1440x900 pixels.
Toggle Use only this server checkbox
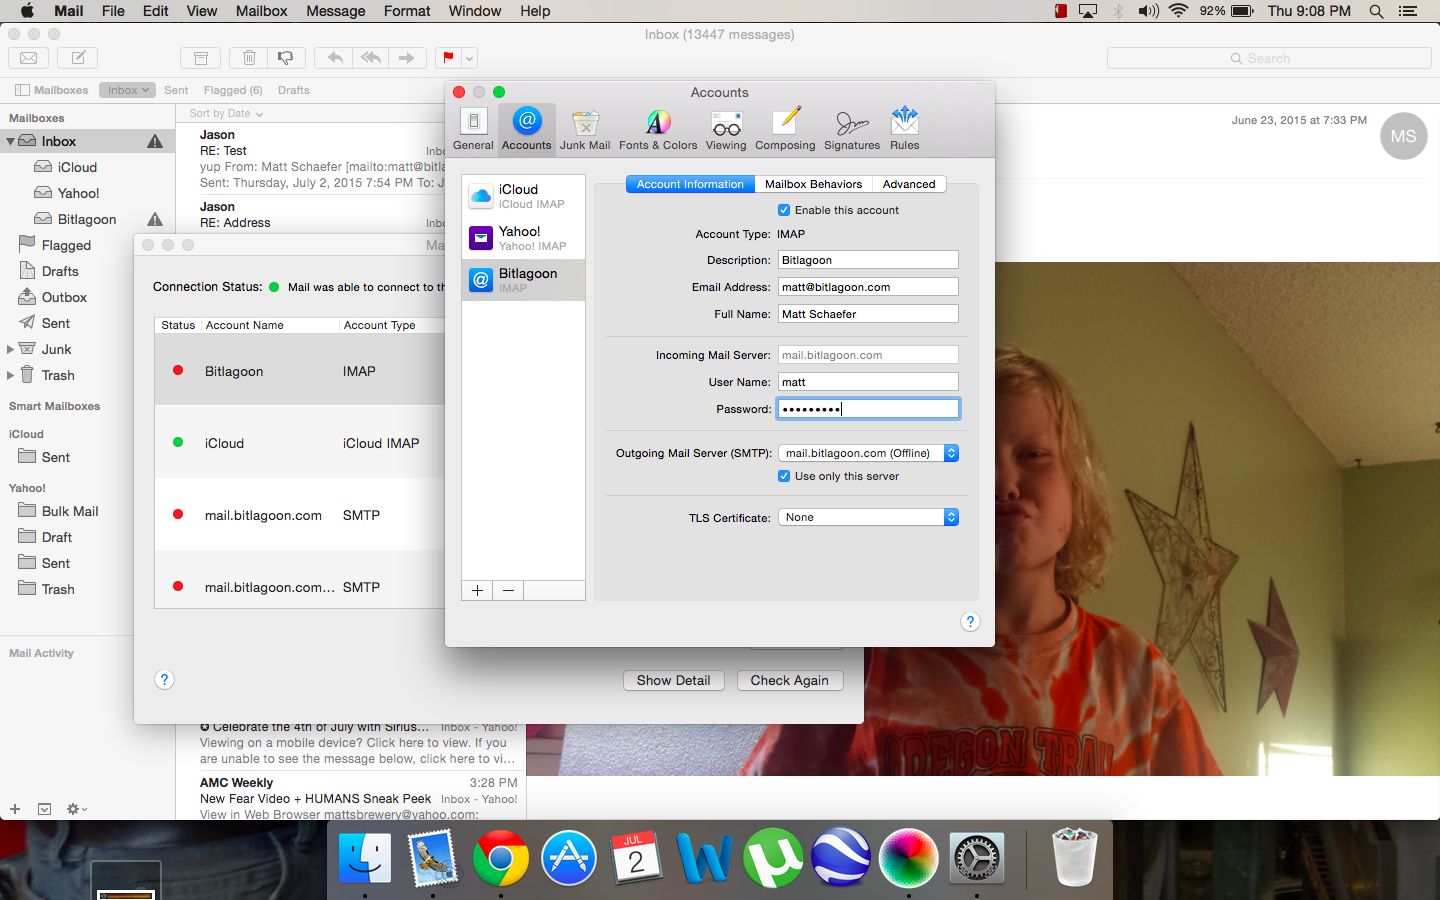point(784,476)
